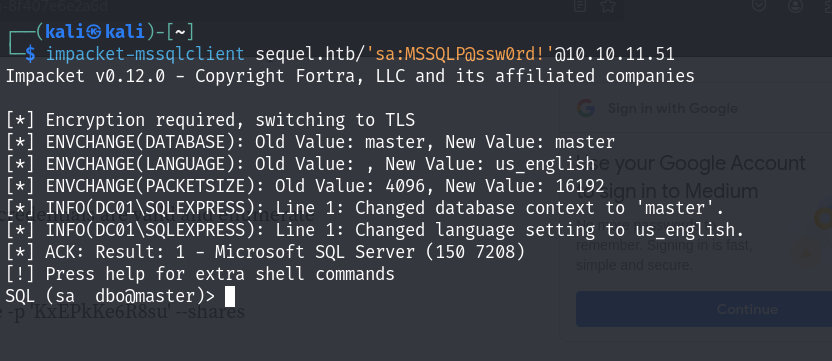Click the Microsoft SQL Server ACK result line
The width and height of the screenshot is (832, 361).
point(265,252)
